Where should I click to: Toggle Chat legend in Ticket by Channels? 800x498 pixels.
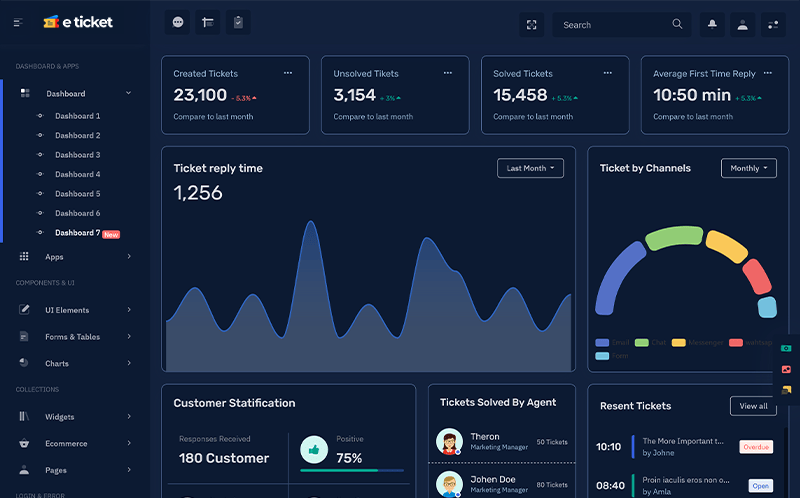651,342
